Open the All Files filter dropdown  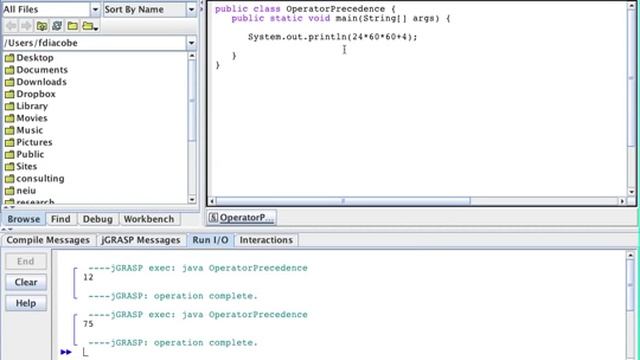(x=95, y=9)
